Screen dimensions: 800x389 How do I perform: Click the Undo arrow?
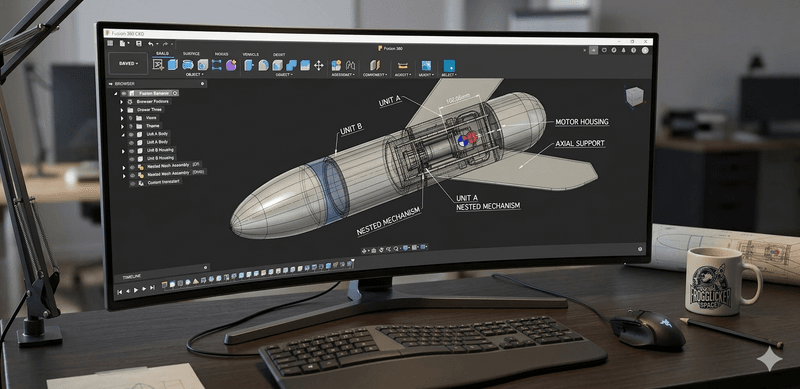[x=151, y=44]
